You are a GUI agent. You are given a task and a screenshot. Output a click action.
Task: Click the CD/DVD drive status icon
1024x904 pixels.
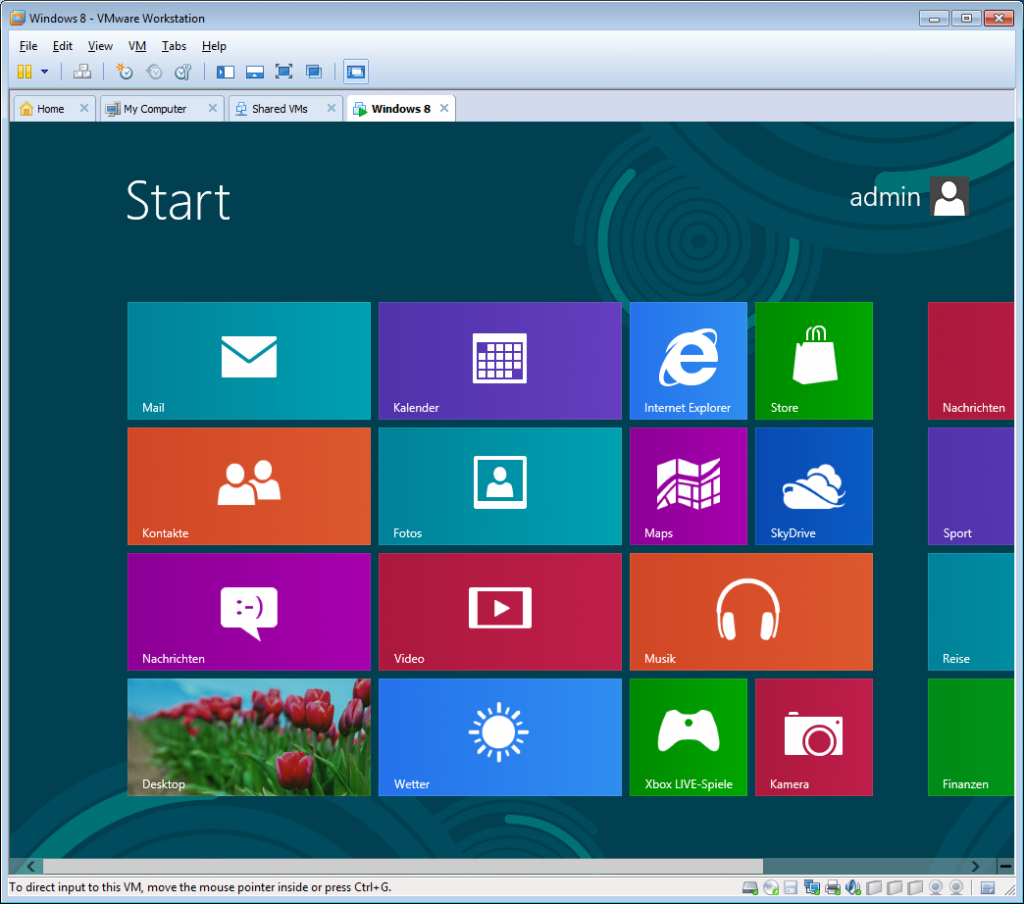771,888
